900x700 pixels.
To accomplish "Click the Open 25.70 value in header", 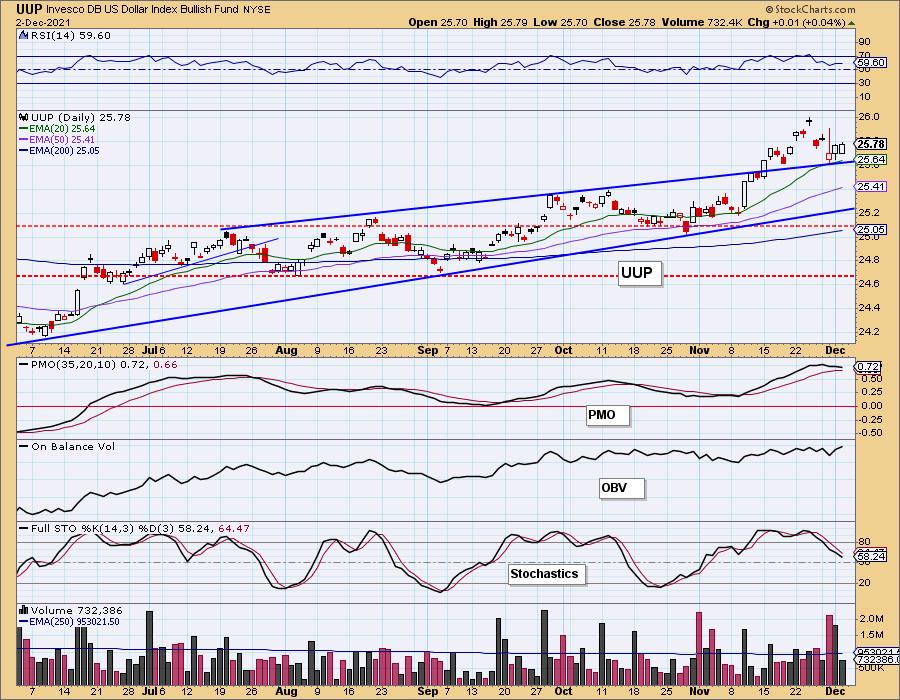I will [x=439, y=22].
